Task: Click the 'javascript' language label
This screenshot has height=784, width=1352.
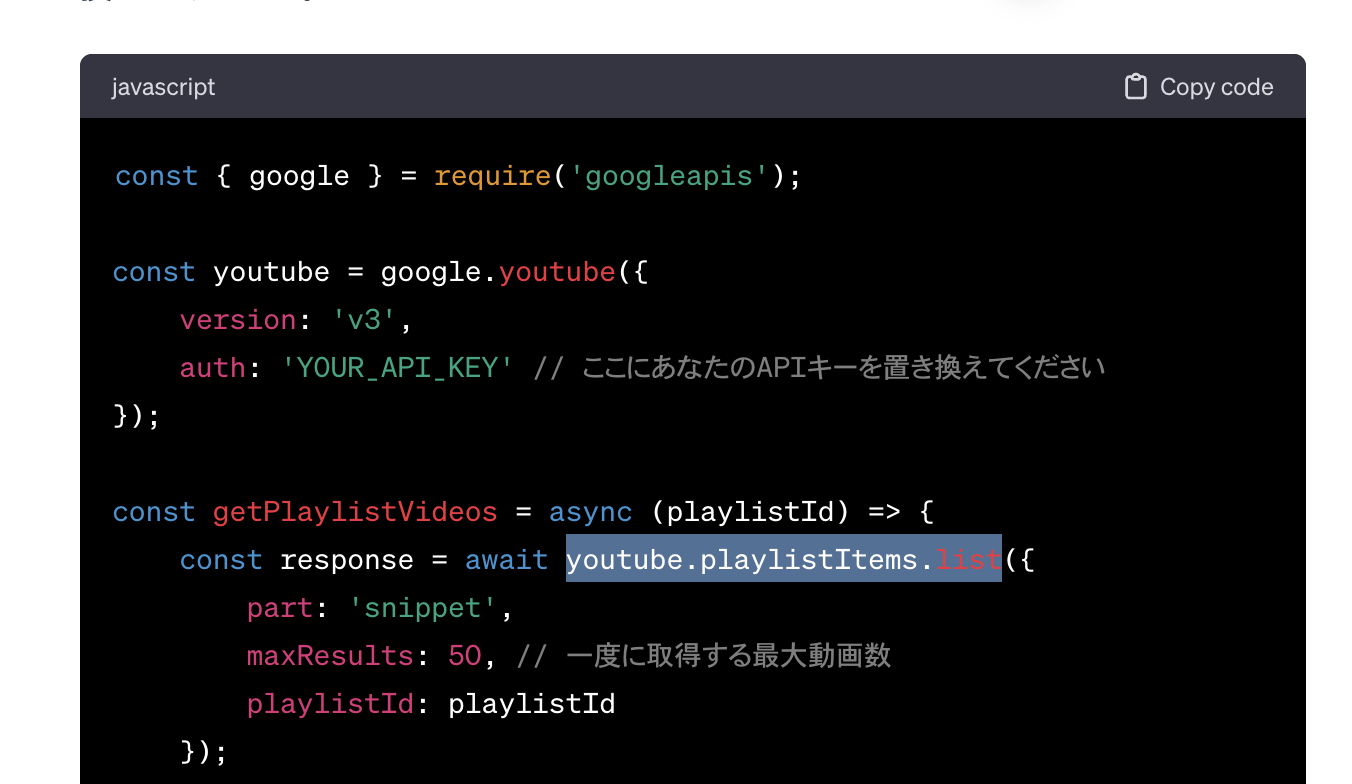Action: pos(163,87)
